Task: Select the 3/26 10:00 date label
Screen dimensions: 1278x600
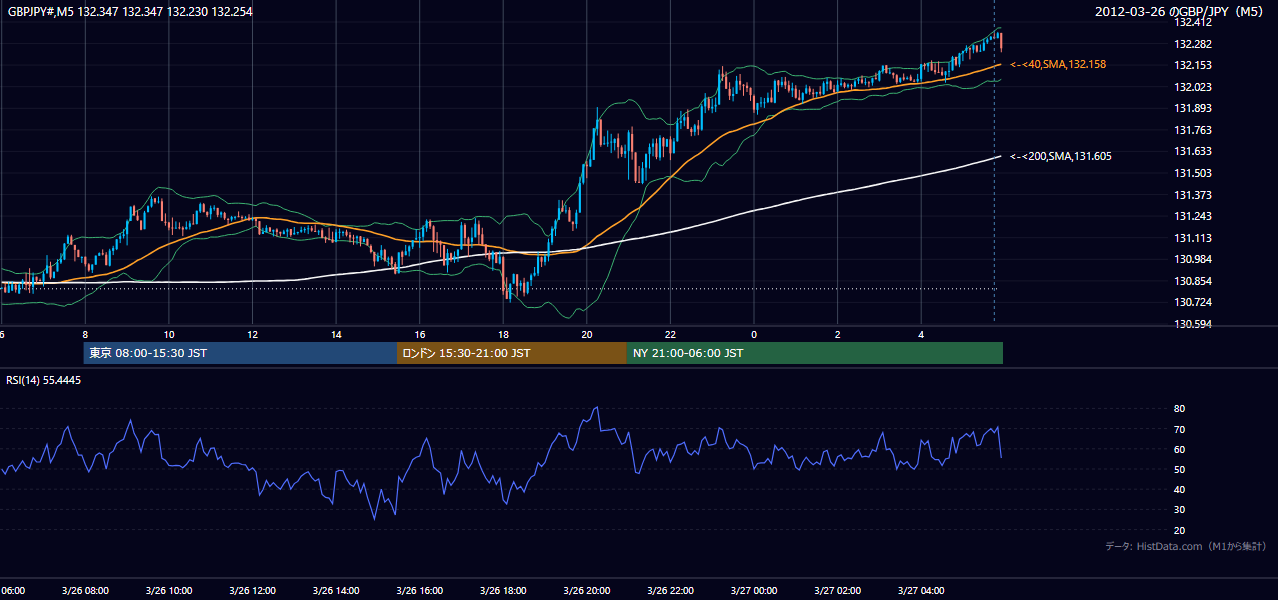Action: (x=169, y=591)
